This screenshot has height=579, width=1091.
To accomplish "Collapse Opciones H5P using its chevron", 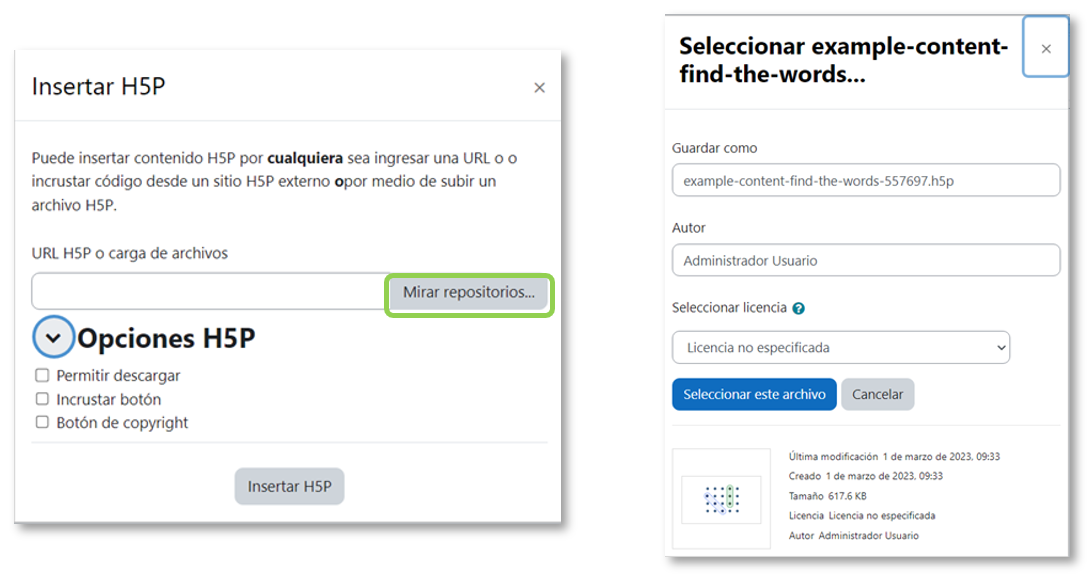I will [53, 337].
